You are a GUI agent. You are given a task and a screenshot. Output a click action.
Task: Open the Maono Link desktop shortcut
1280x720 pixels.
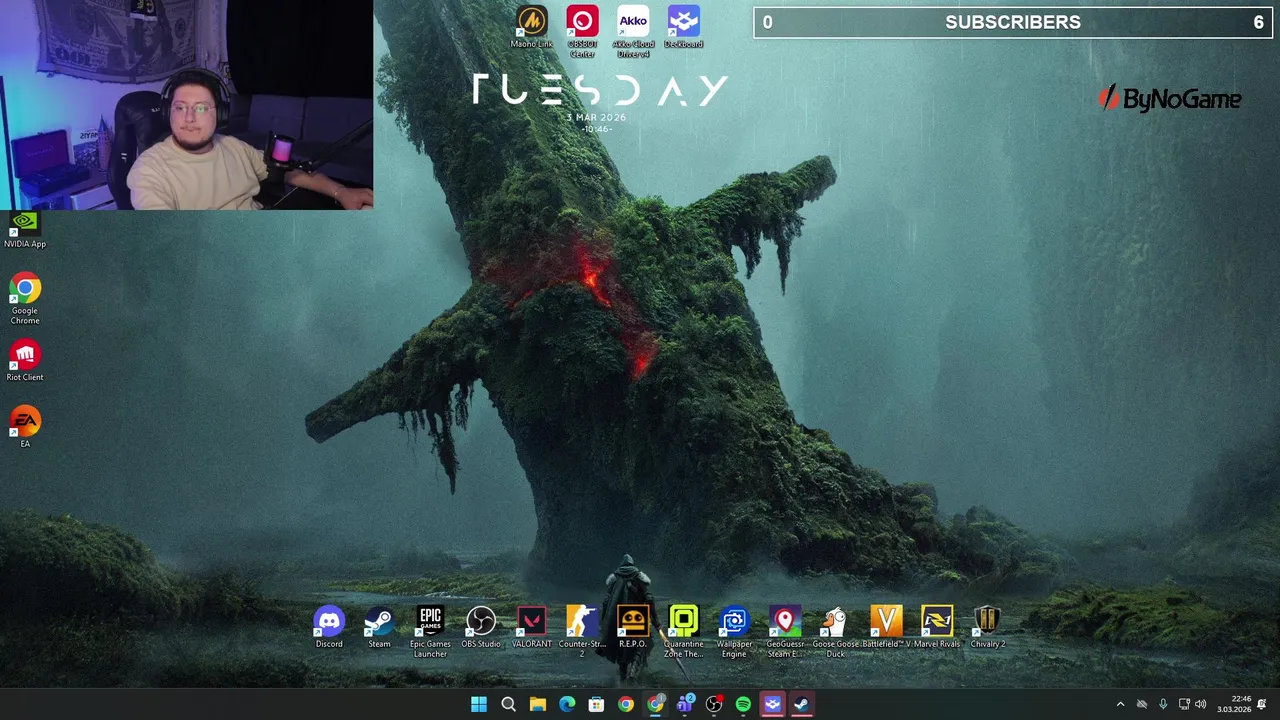531,28
